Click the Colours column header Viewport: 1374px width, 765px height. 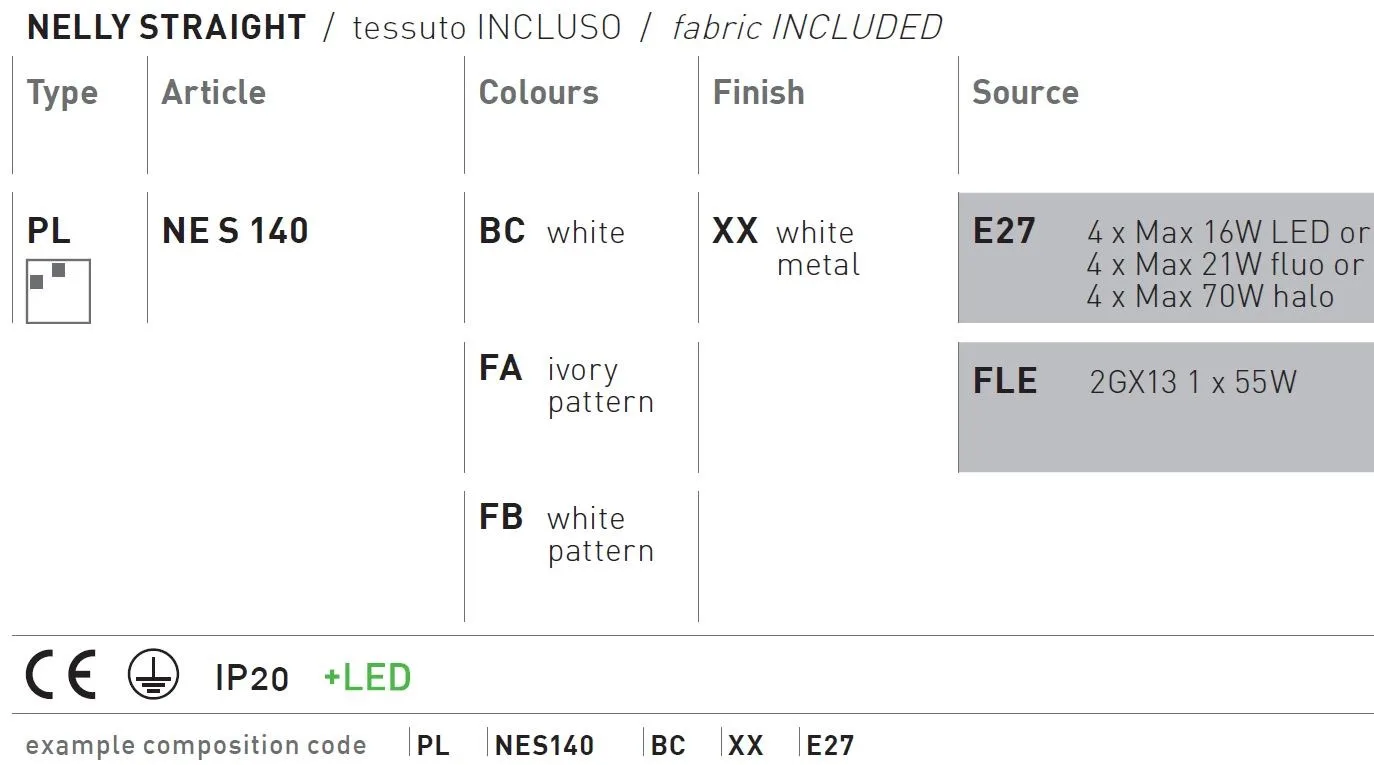point(539,92)
